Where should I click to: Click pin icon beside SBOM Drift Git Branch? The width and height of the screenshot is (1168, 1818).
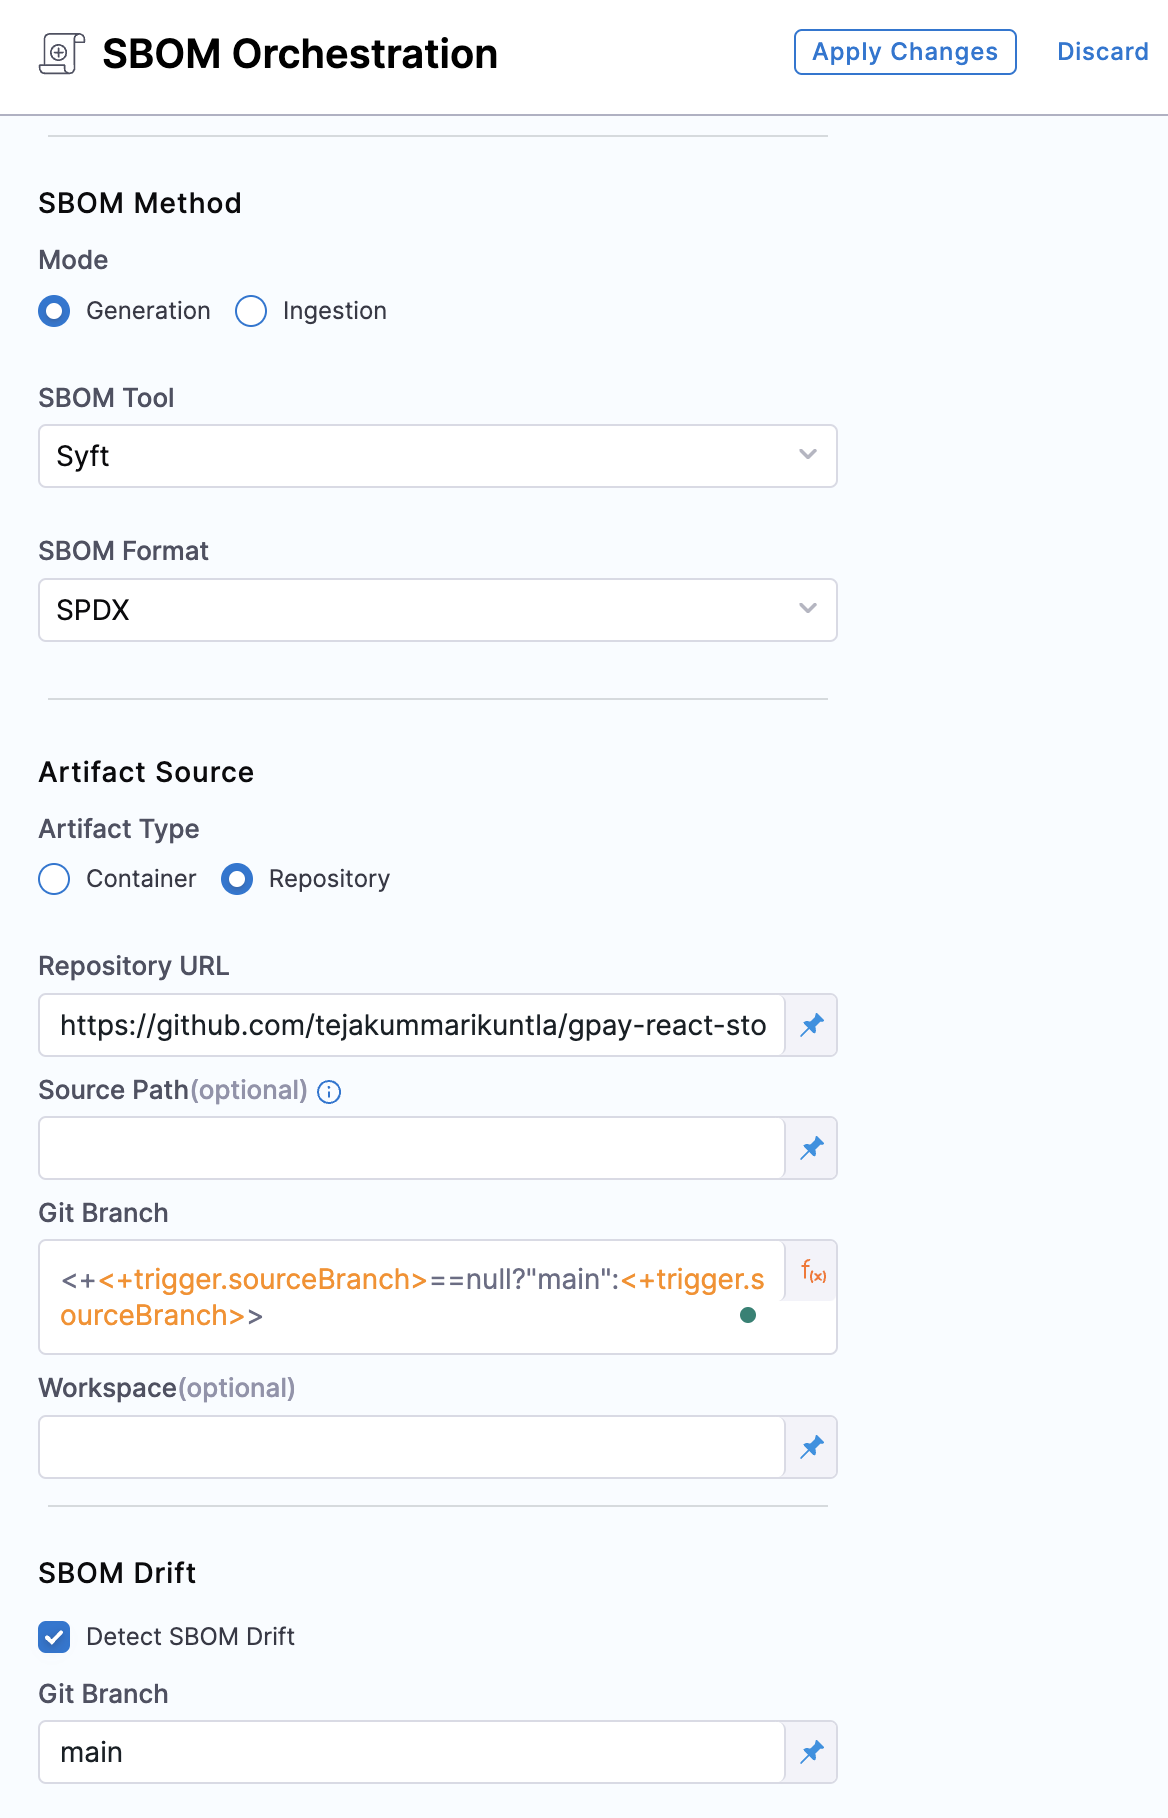(812, 1752)
